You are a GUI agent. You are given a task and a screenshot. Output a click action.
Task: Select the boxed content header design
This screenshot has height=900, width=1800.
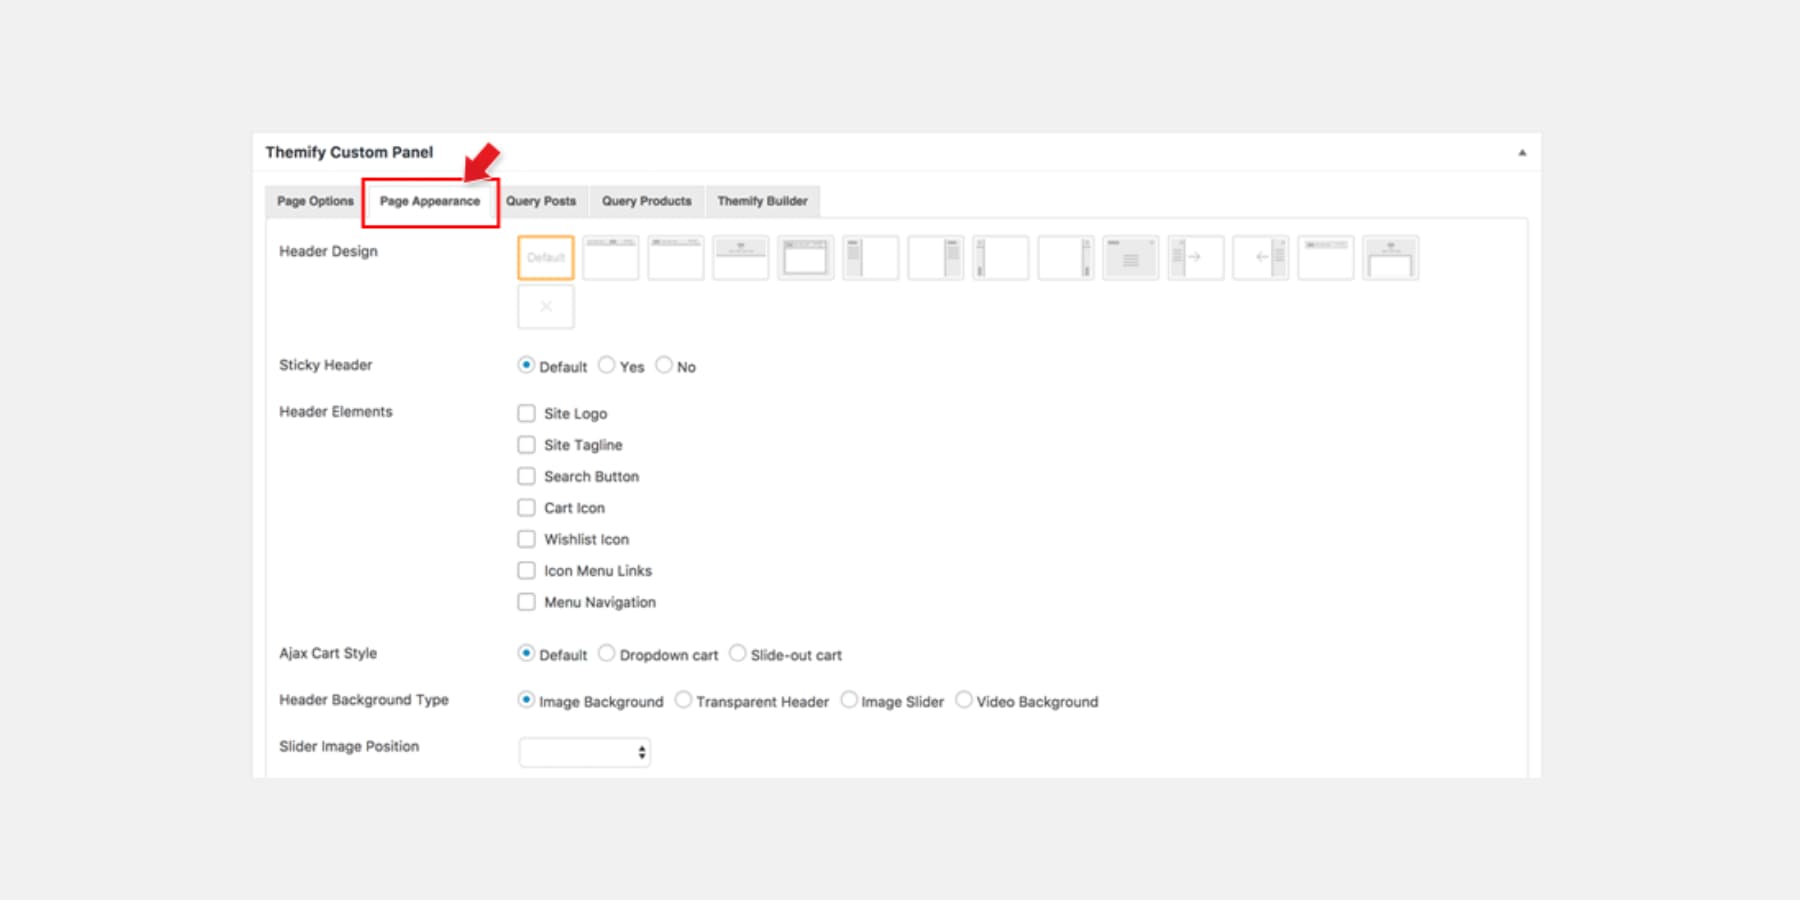pyautogui.click(x=805, y=257)
